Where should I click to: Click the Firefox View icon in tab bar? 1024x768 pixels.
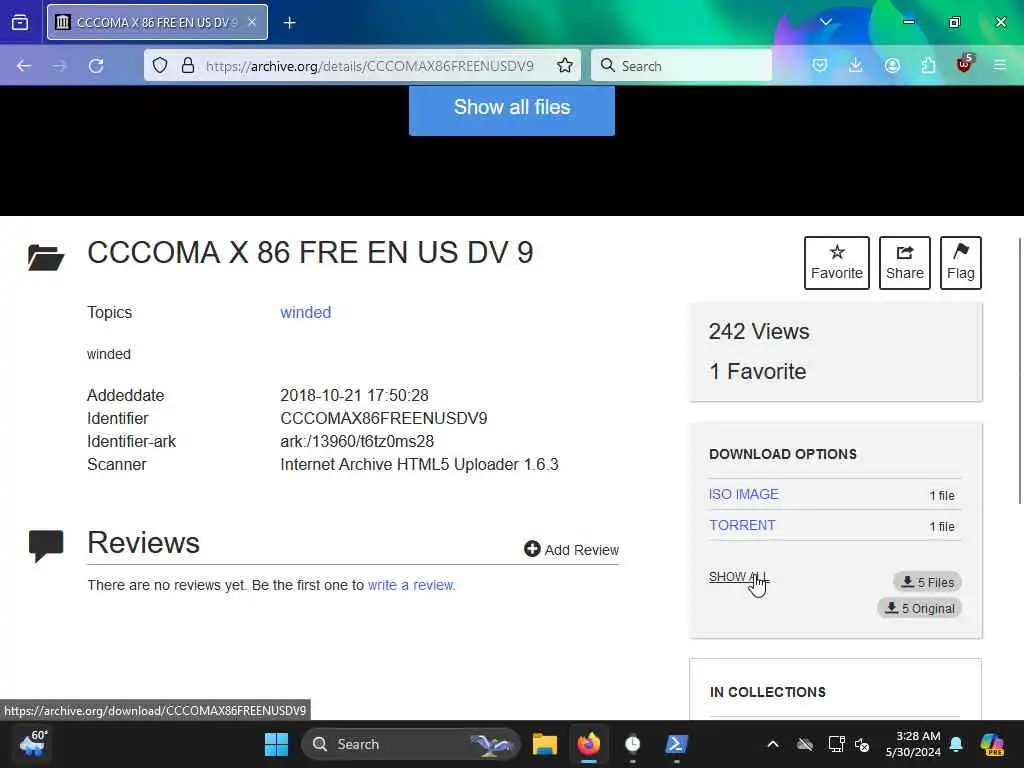20,22
